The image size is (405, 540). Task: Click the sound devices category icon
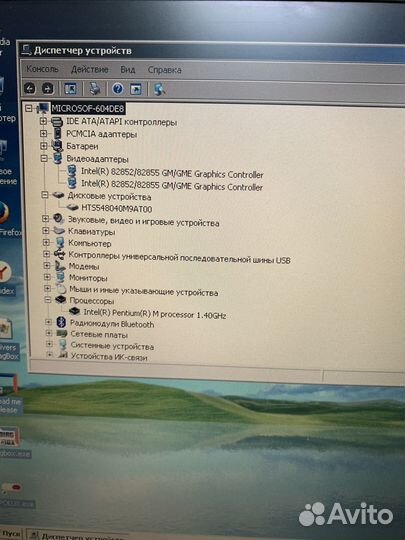[x=59, y=219]
